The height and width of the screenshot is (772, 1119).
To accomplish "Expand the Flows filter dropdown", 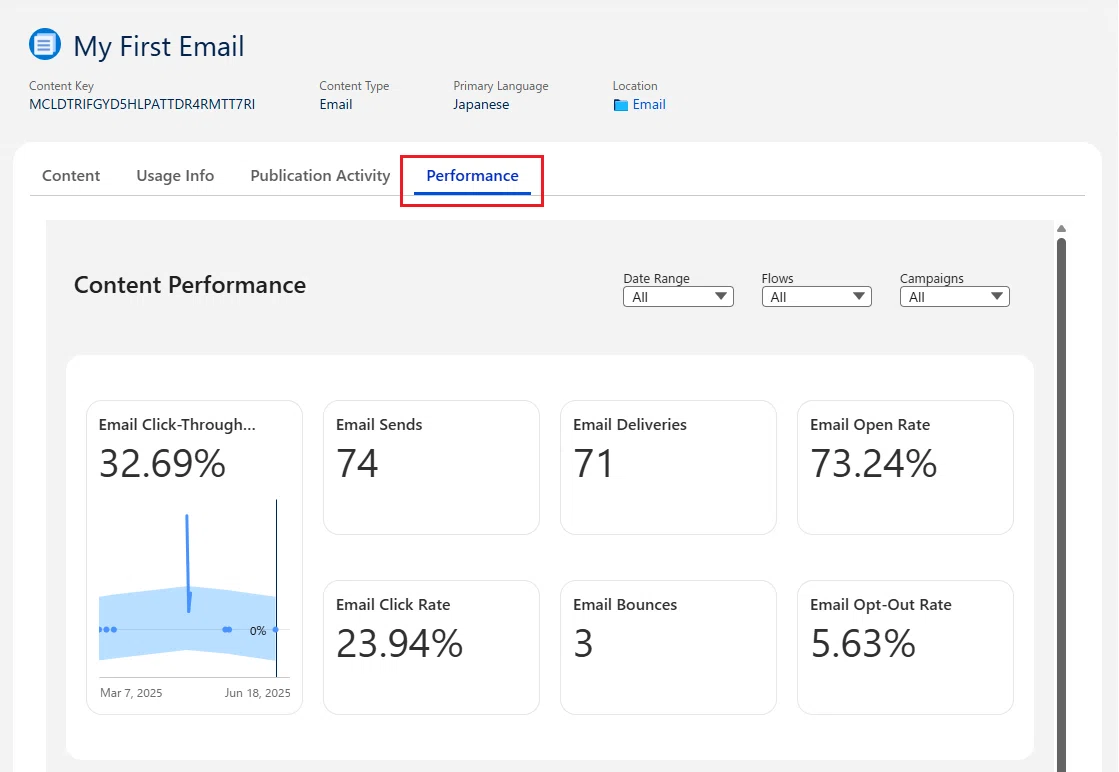I will click(816, 297).
